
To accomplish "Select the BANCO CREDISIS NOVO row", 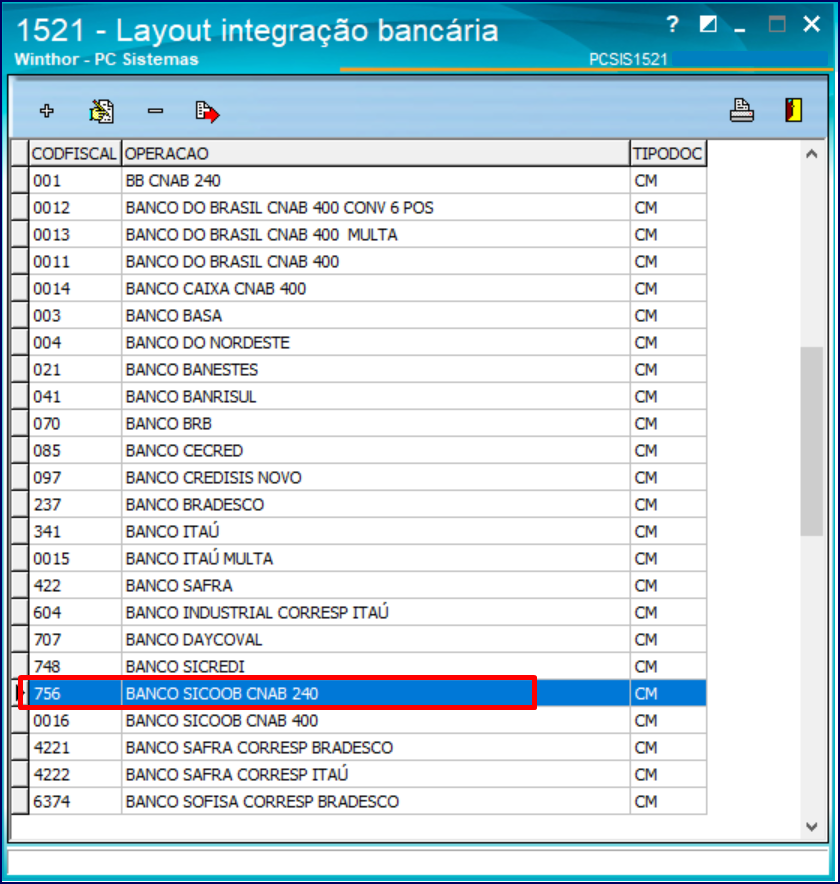I will coord(368,478).
